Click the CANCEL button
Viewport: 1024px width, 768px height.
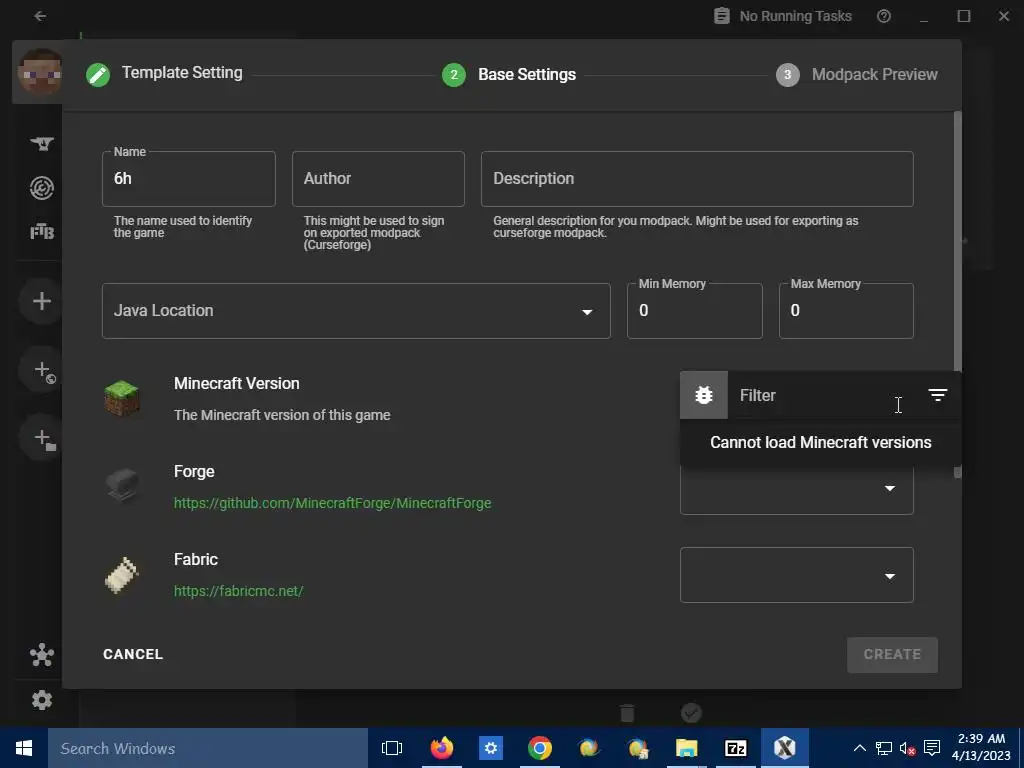tap(133, 654)
